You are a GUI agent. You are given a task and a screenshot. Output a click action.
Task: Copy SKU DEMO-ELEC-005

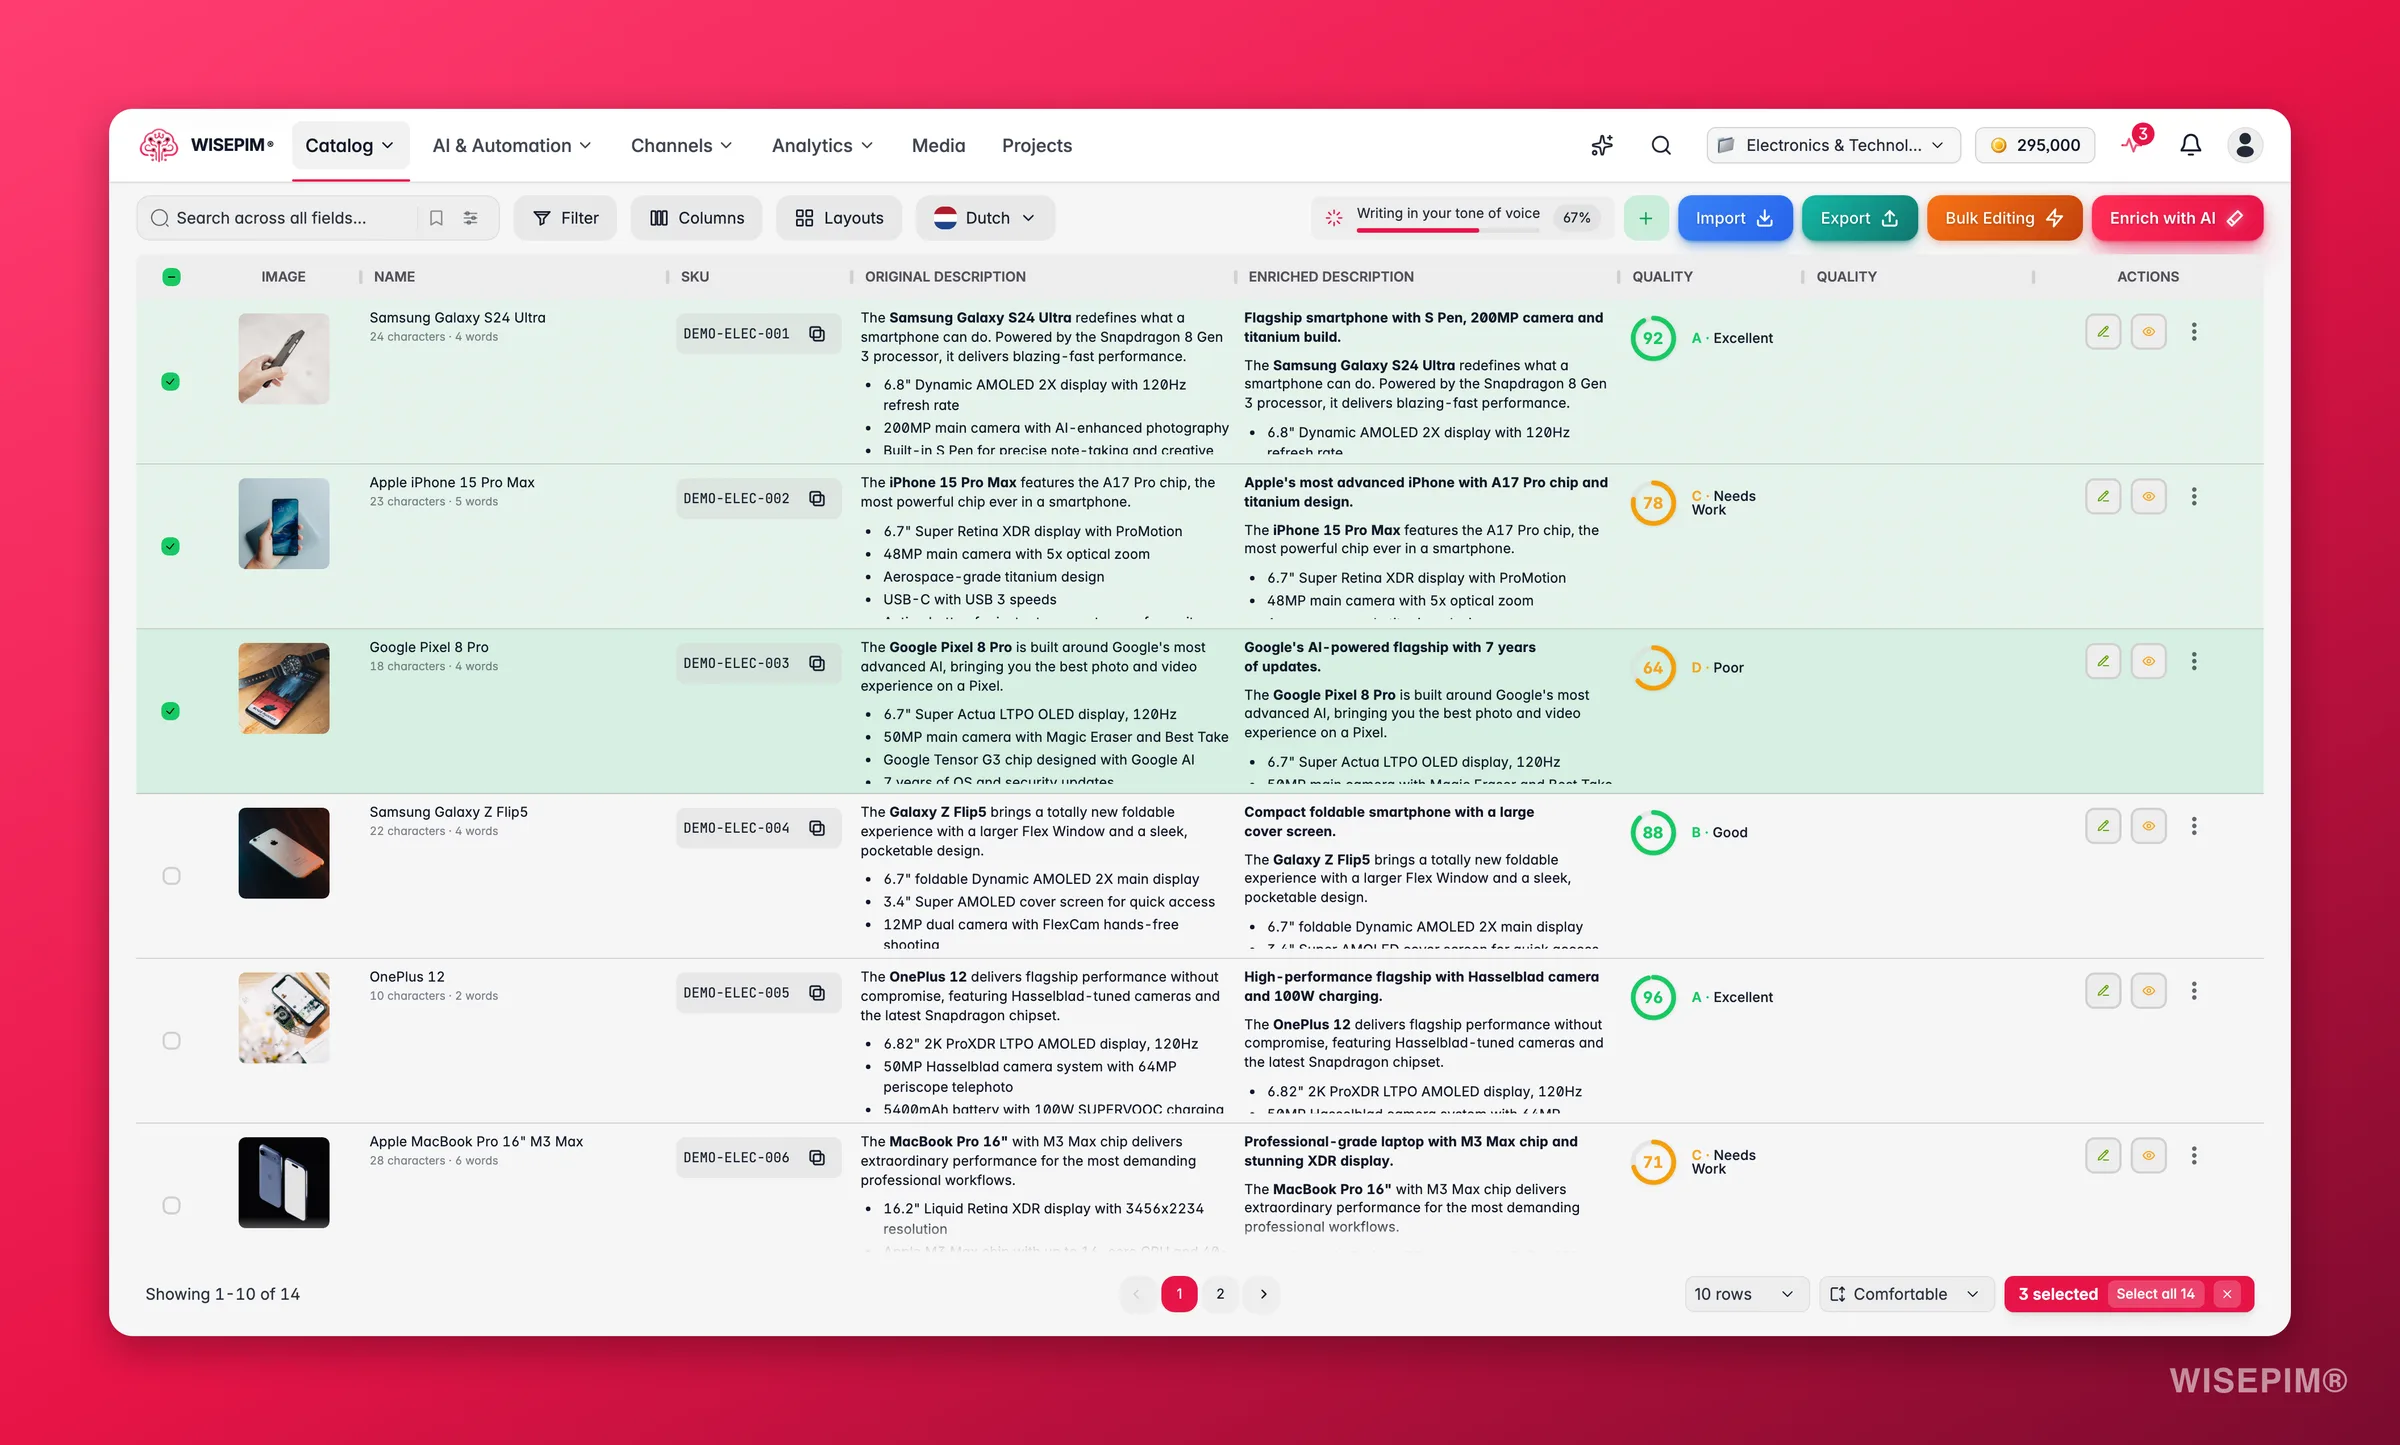point(817,993)
